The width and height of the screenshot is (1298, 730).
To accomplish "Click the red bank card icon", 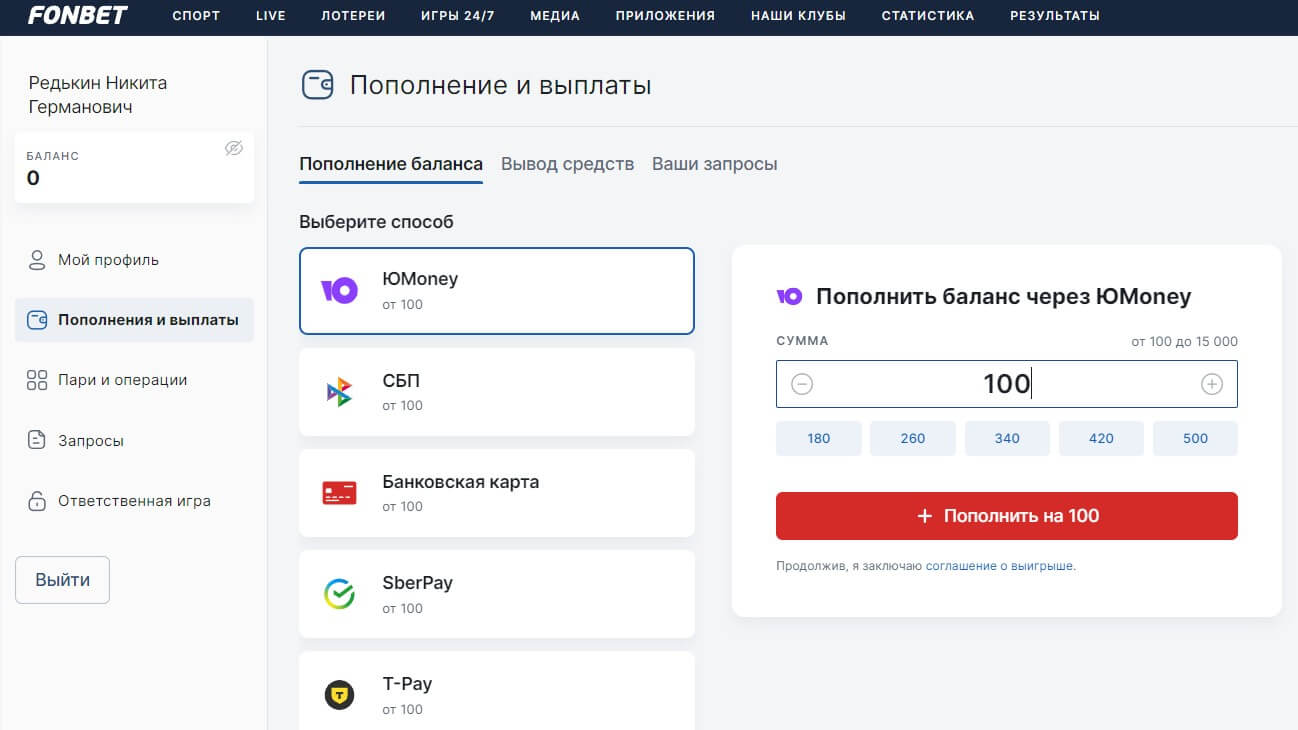I will 339,493.
